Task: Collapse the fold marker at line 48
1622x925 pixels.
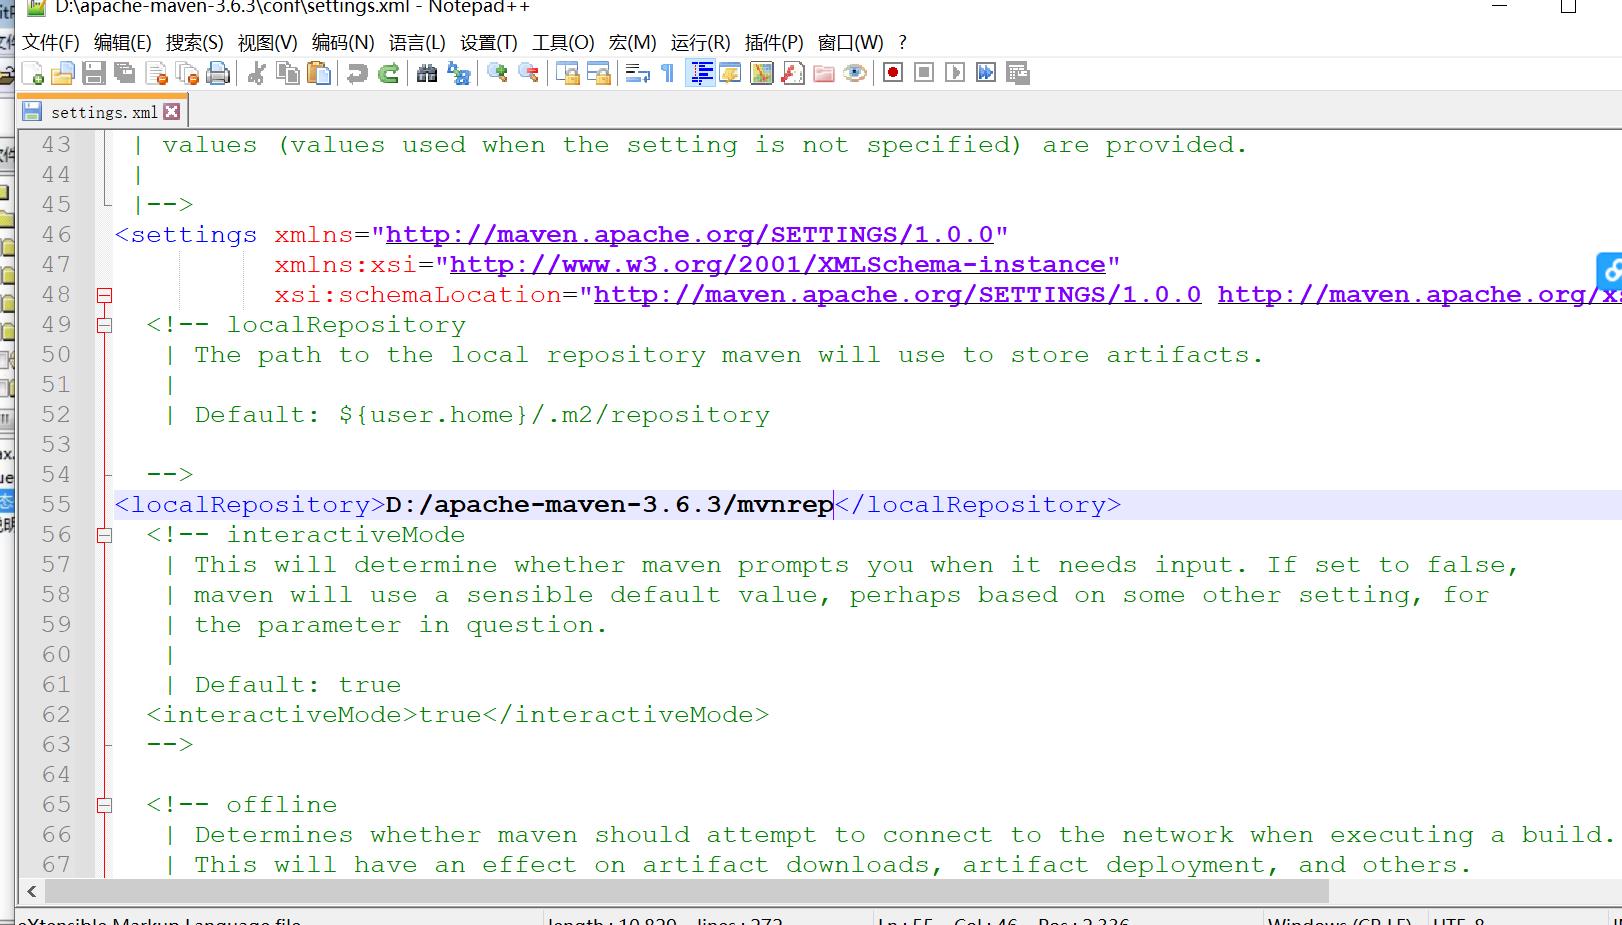Action: tap(104, 295)
